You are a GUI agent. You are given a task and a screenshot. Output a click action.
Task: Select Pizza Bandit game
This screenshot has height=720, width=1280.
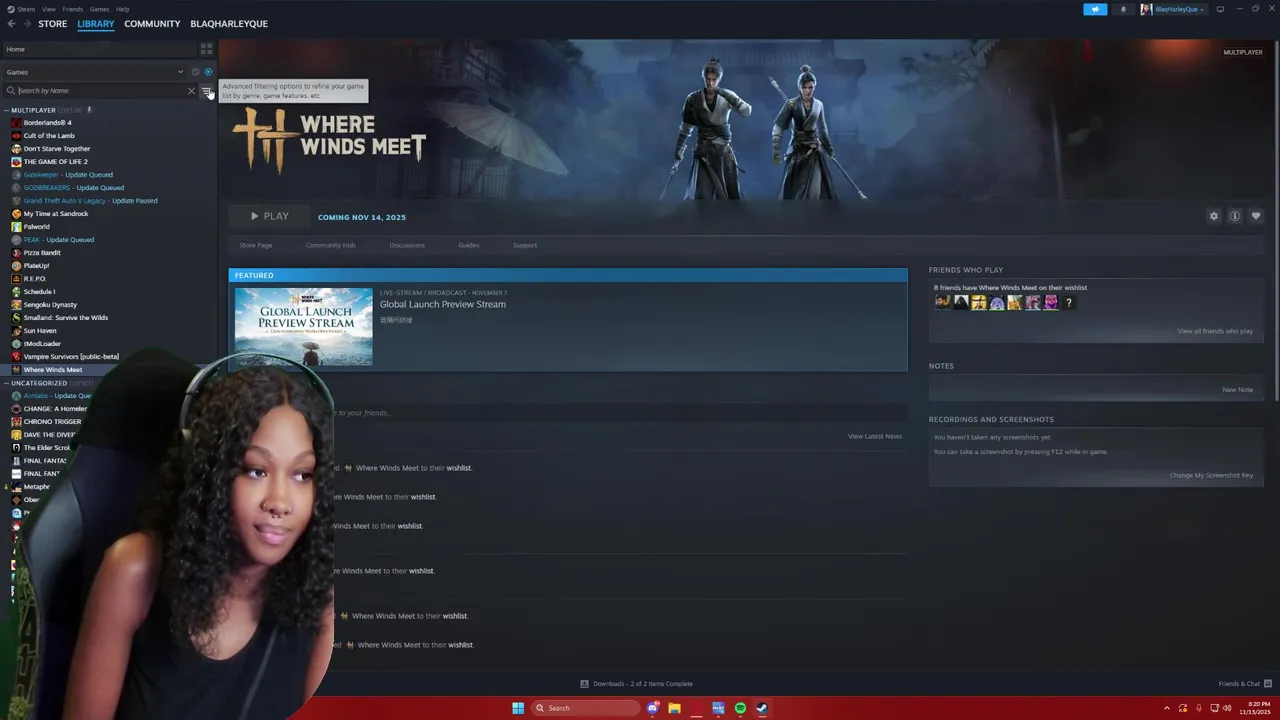coord(42,253)
